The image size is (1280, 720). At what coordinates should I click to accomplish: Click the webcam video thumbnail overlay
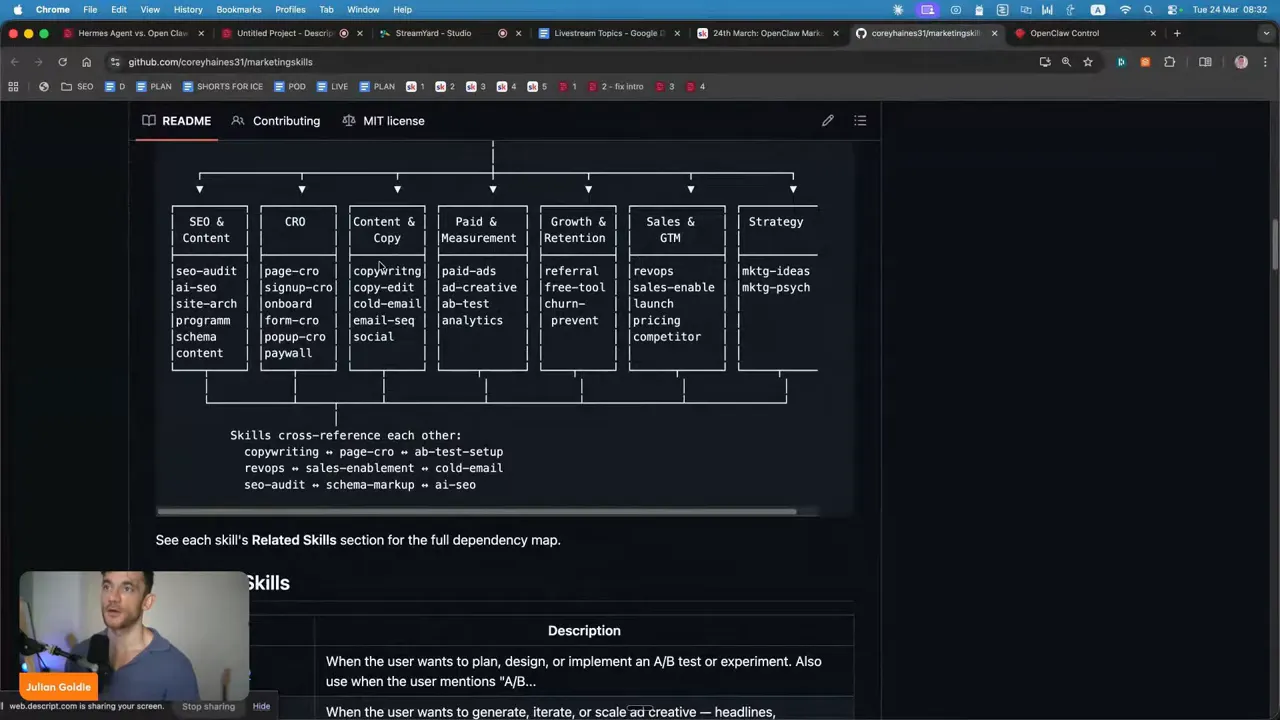click(134, 636)
